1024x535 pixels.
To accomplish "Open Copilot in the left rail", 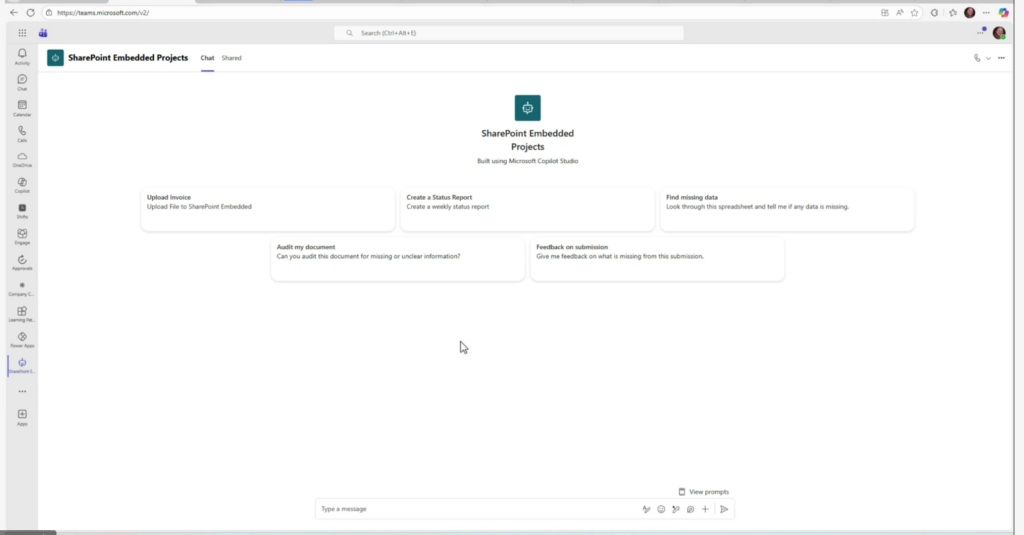I will (22, 186).
